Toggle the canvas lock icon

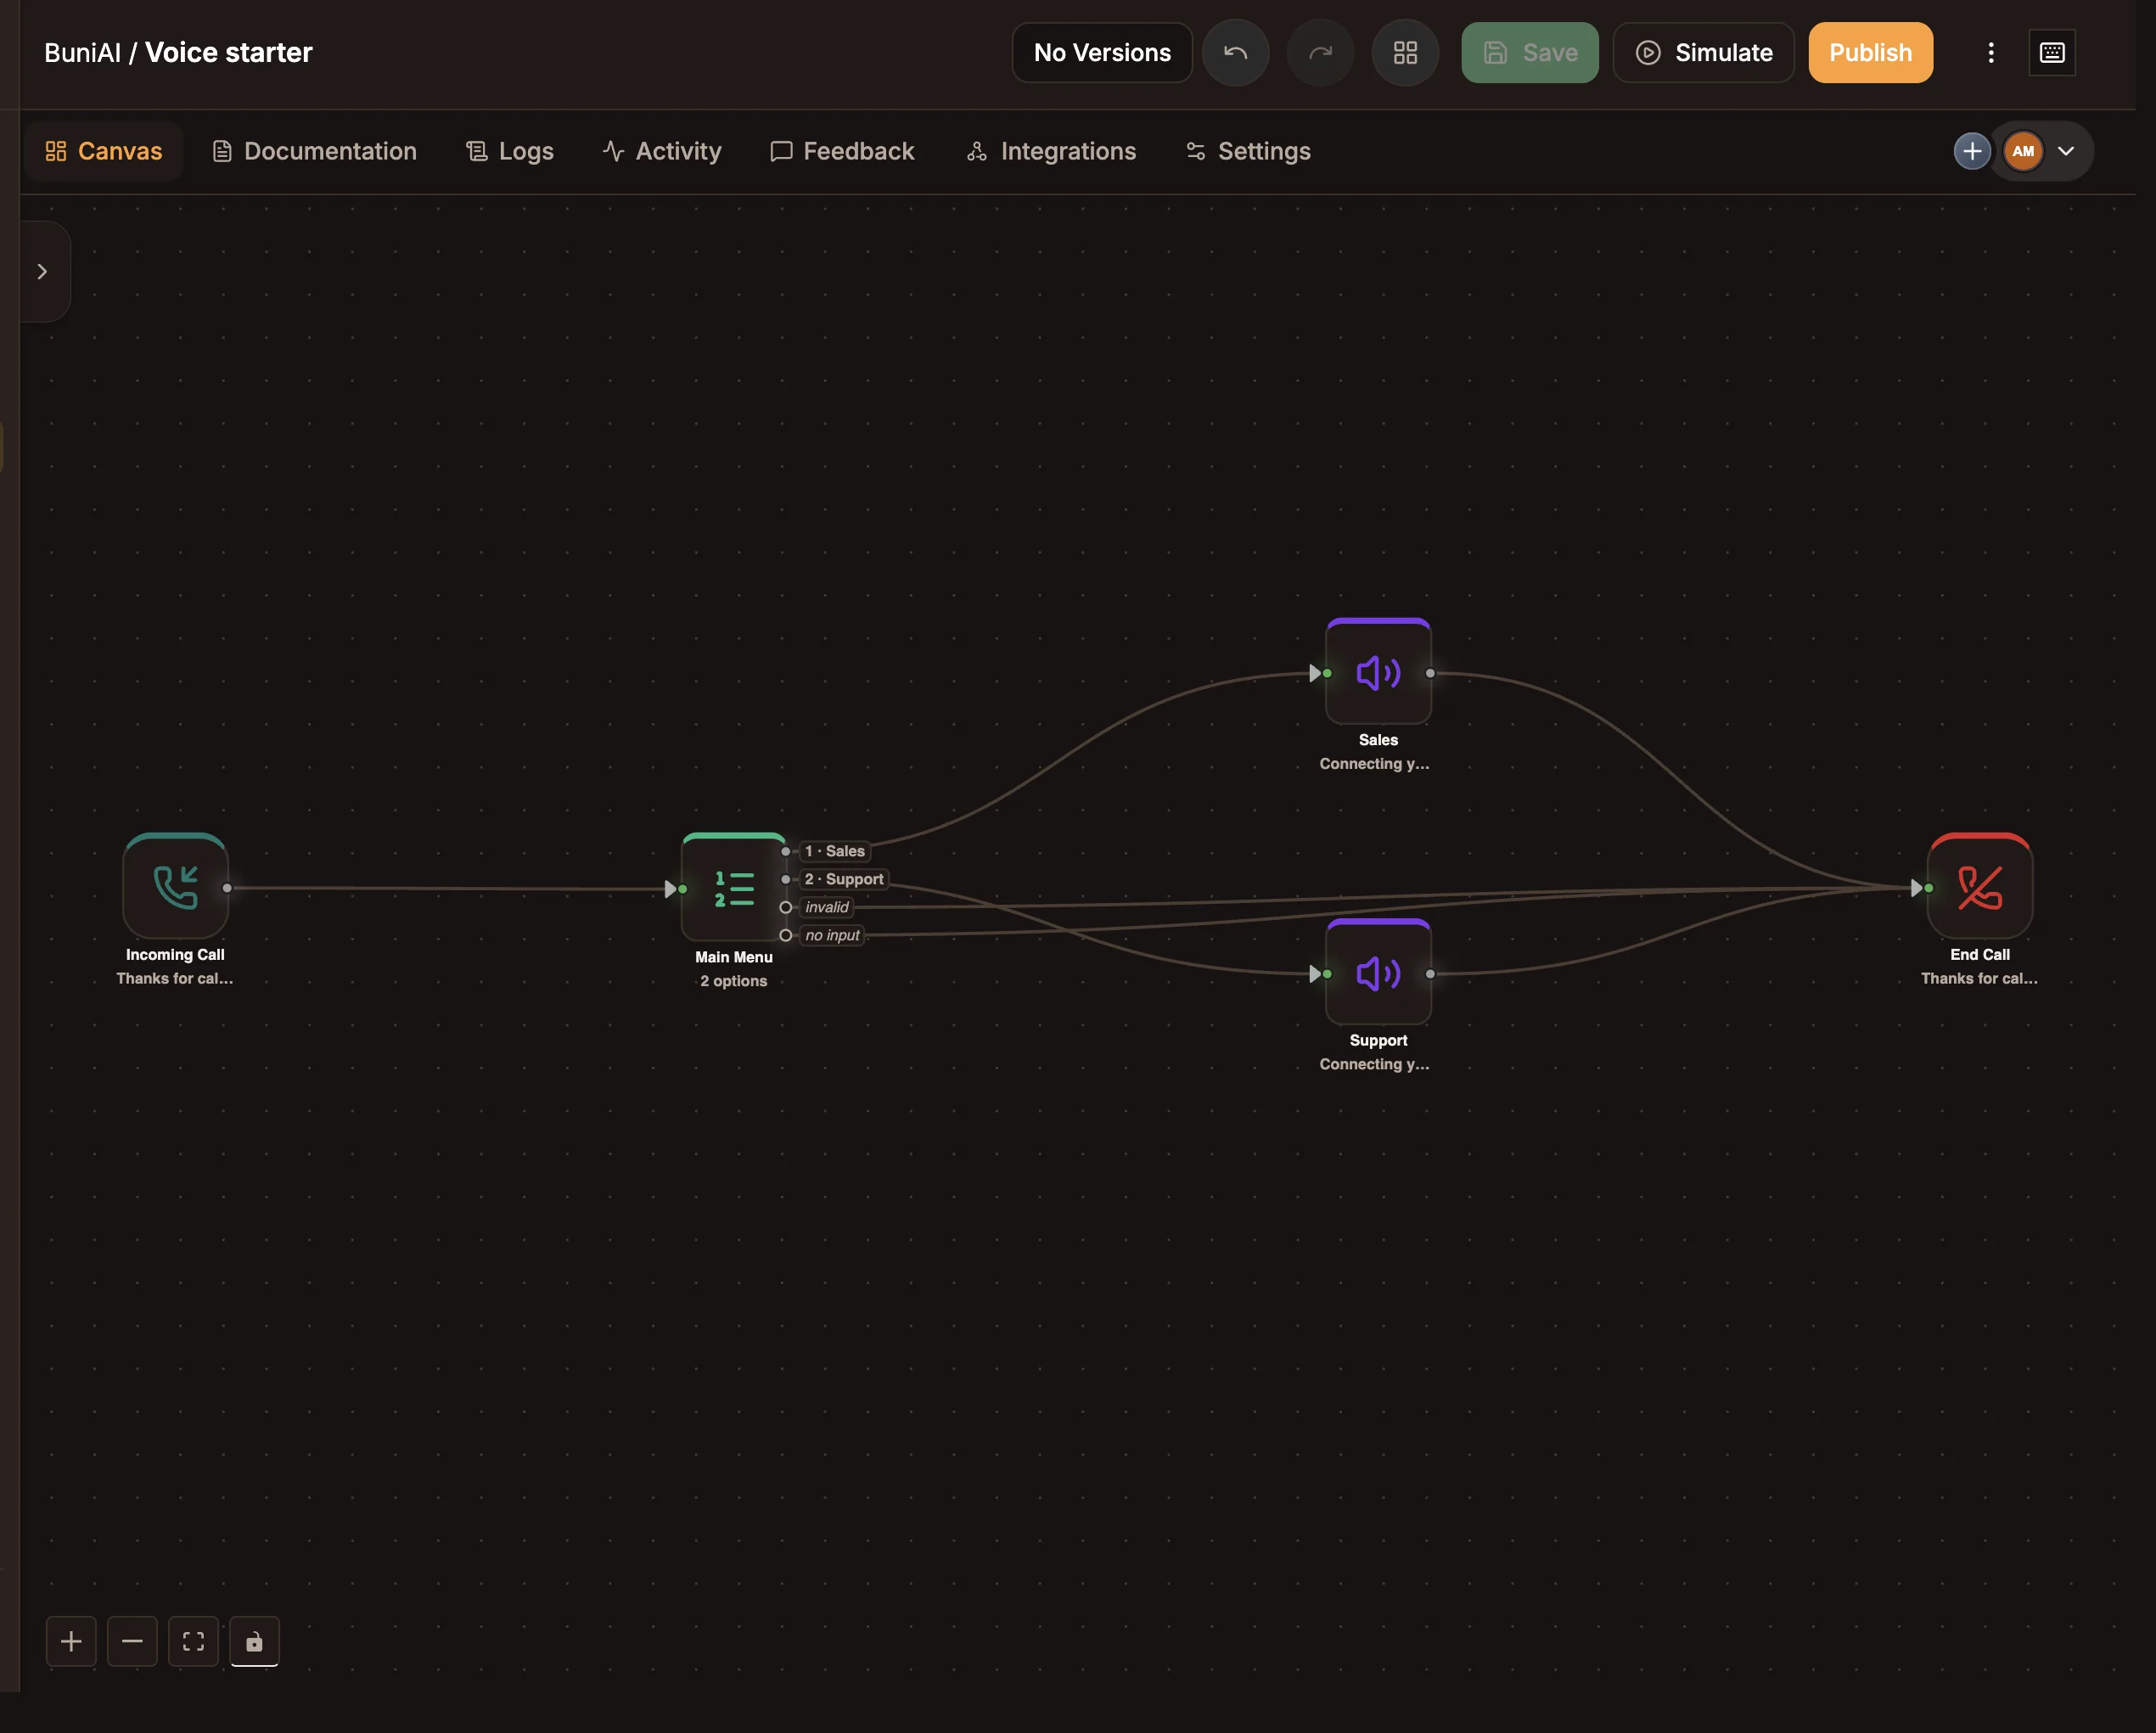254,1641
